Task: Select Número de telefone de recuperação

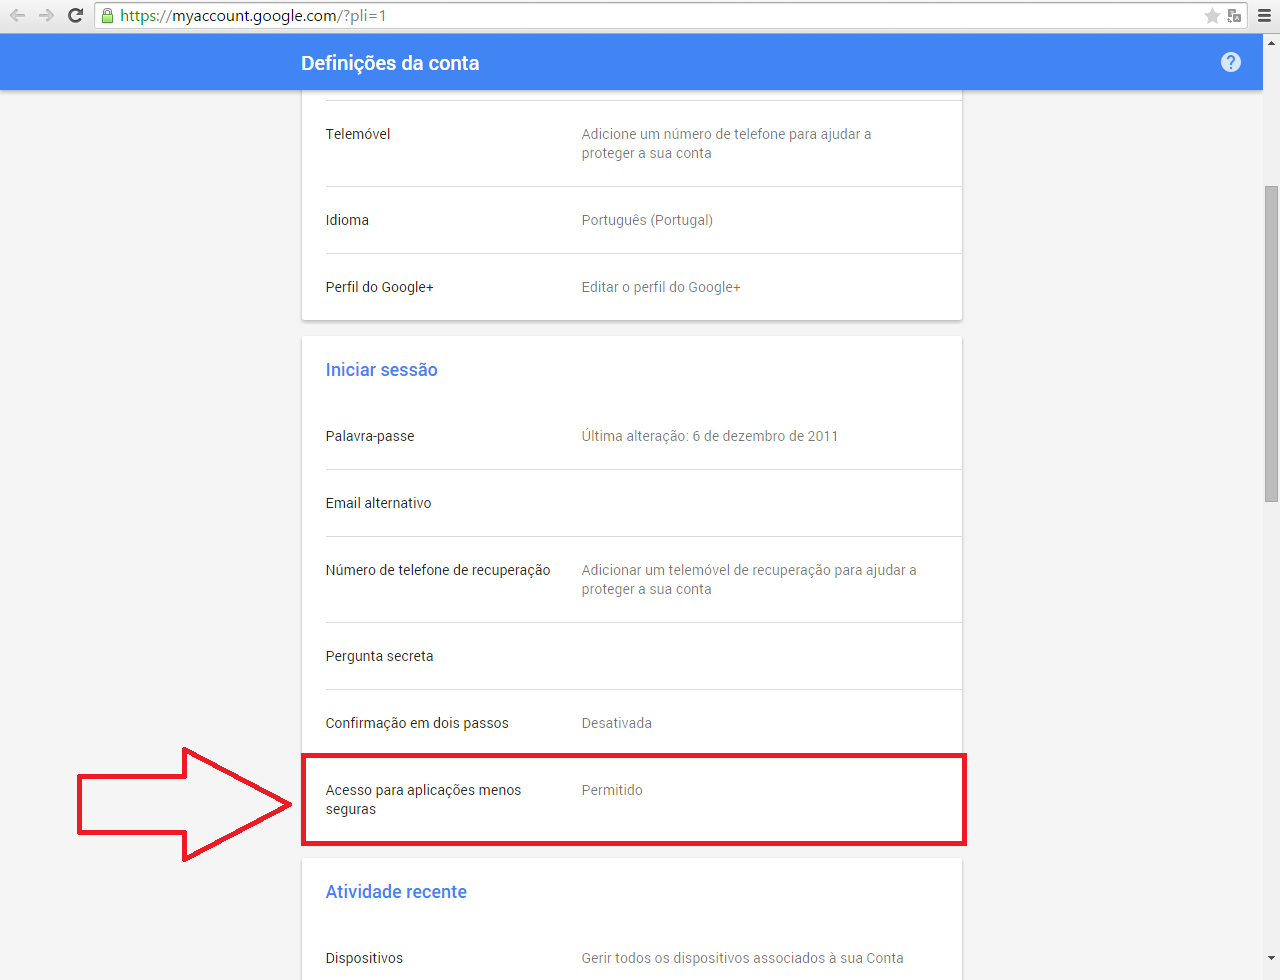Action: tap(632, 579)
